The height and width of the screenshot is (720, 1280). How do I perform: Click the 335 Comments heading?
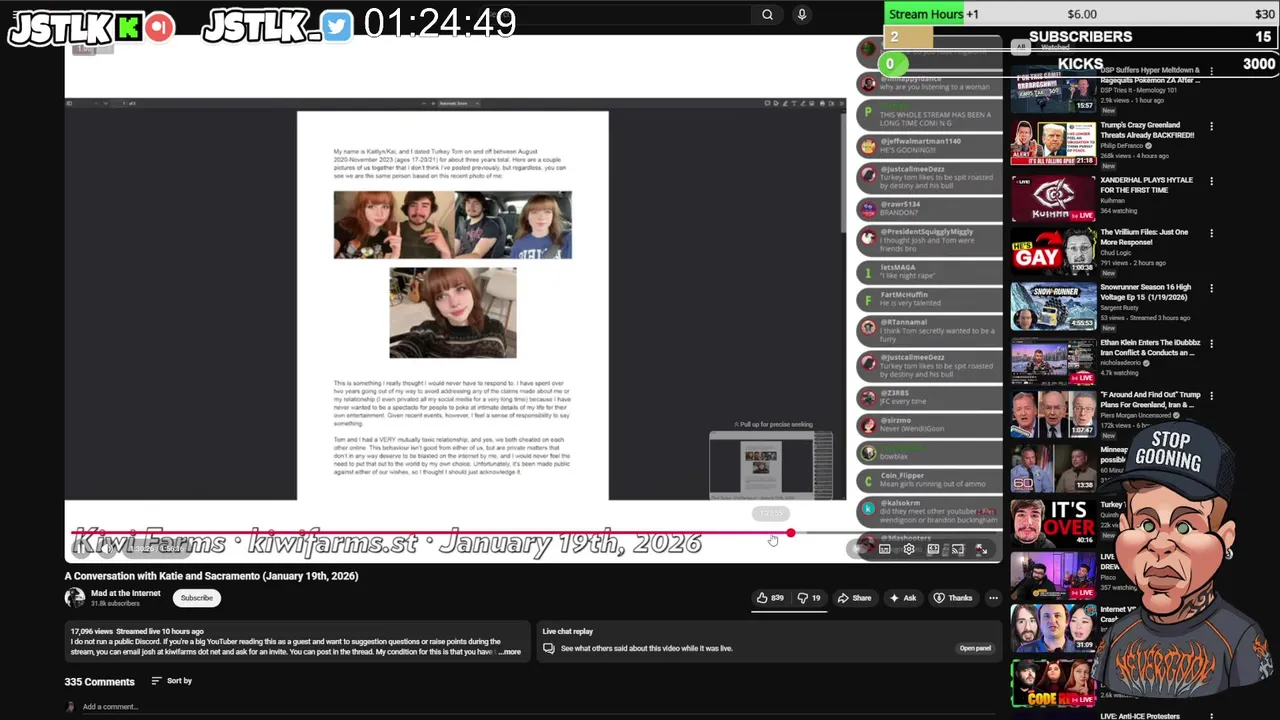point(99,682)
